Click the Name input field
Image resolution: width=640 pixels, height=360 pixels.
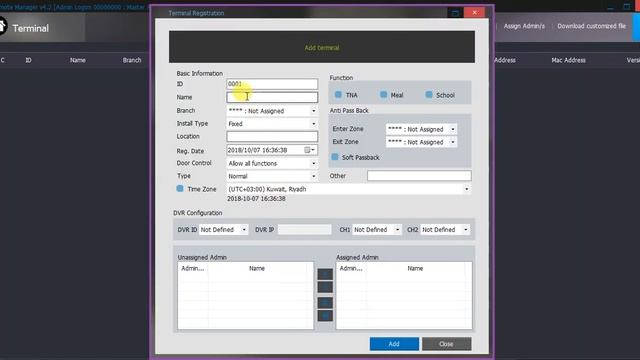pos(272,97)
